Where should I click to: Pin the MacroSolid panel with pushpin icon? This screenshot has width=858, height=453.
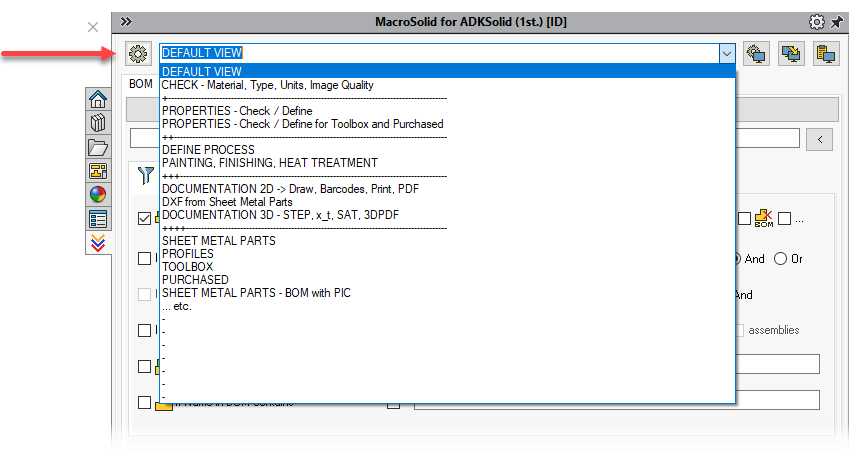837,22
